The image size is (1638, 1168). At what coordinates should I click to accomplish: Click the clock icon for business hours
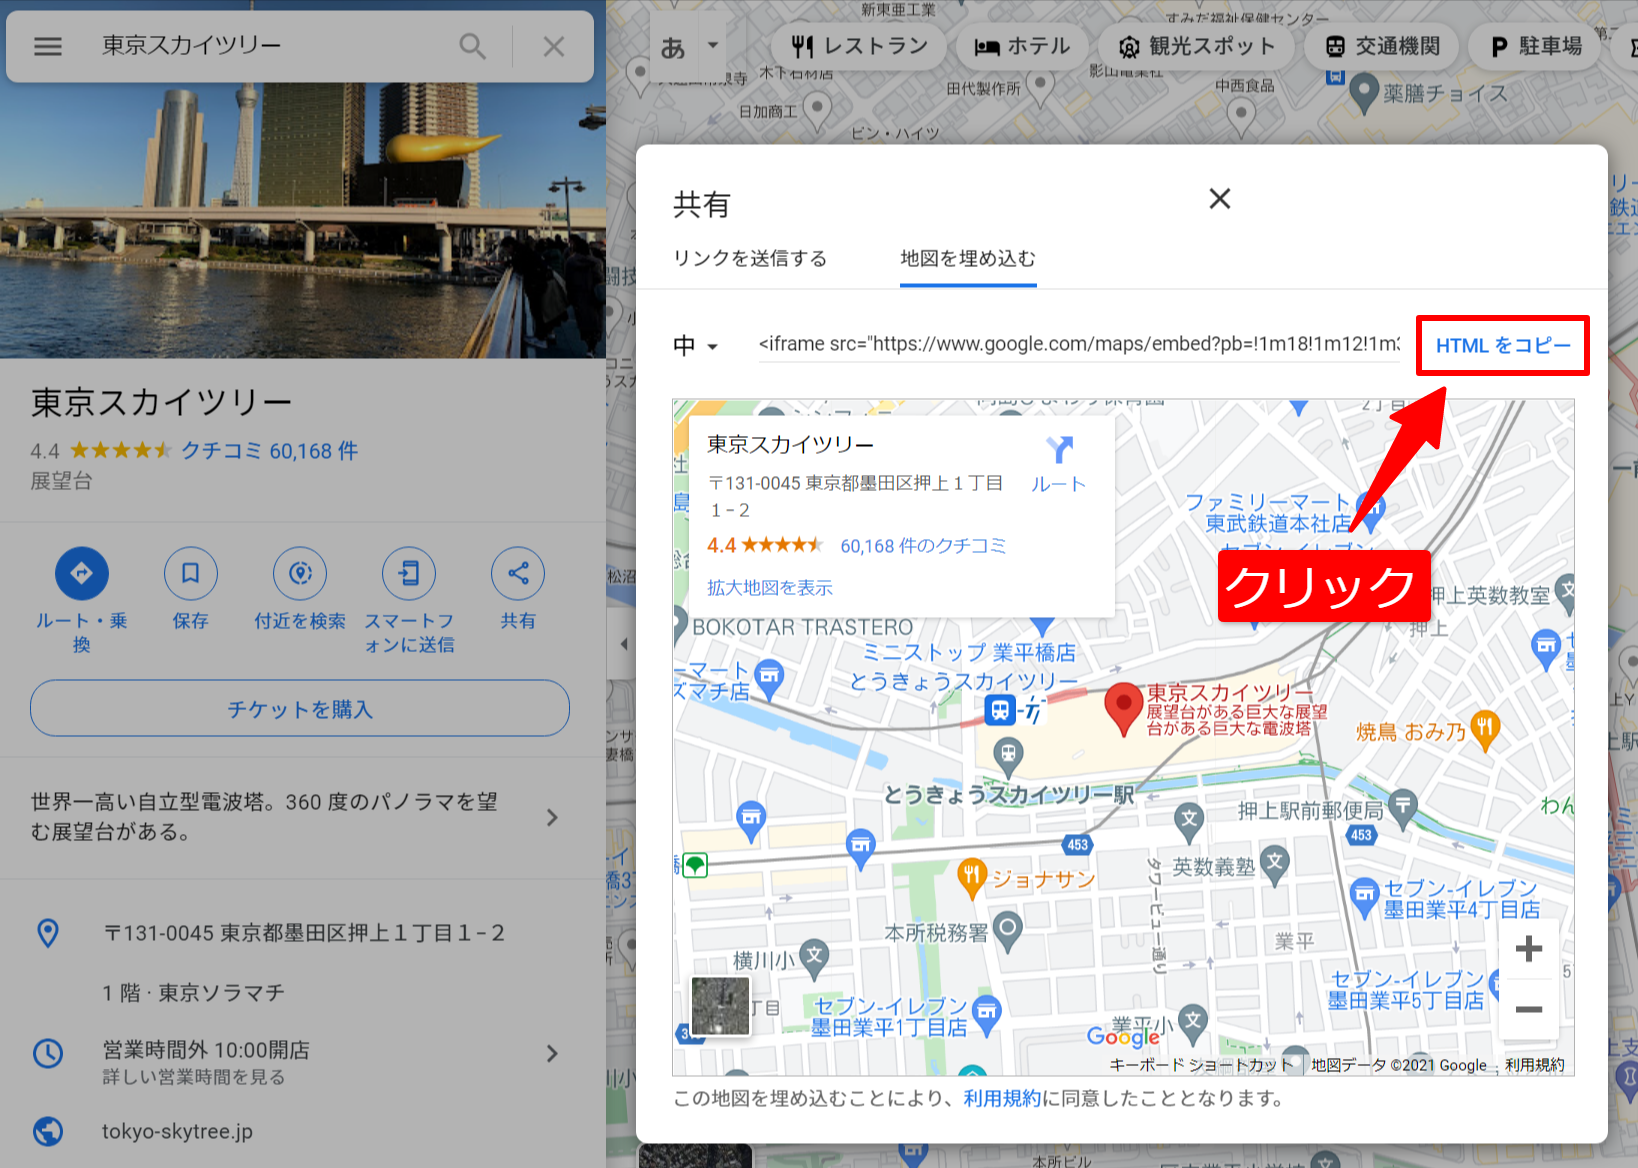48,1053
